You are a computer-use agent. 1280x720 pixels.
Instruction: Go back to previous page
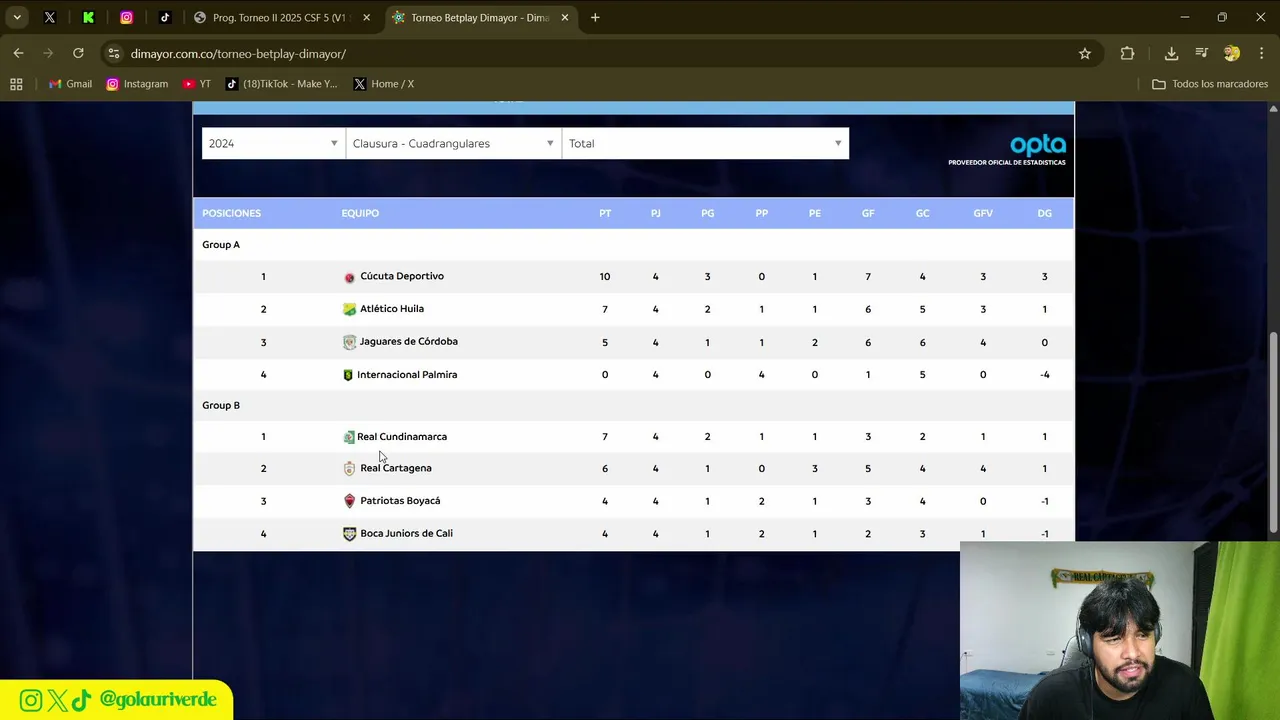point(18,53)
